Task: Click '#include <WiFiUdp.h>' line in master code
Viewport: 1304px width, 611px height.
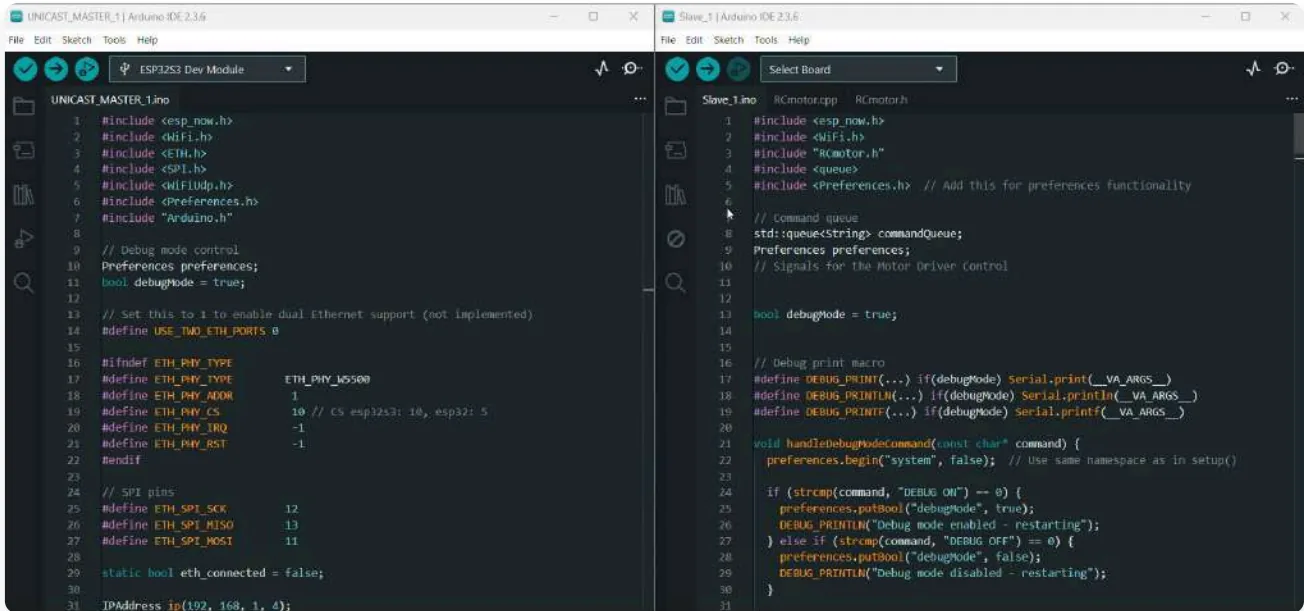Action: pos(167,185)
